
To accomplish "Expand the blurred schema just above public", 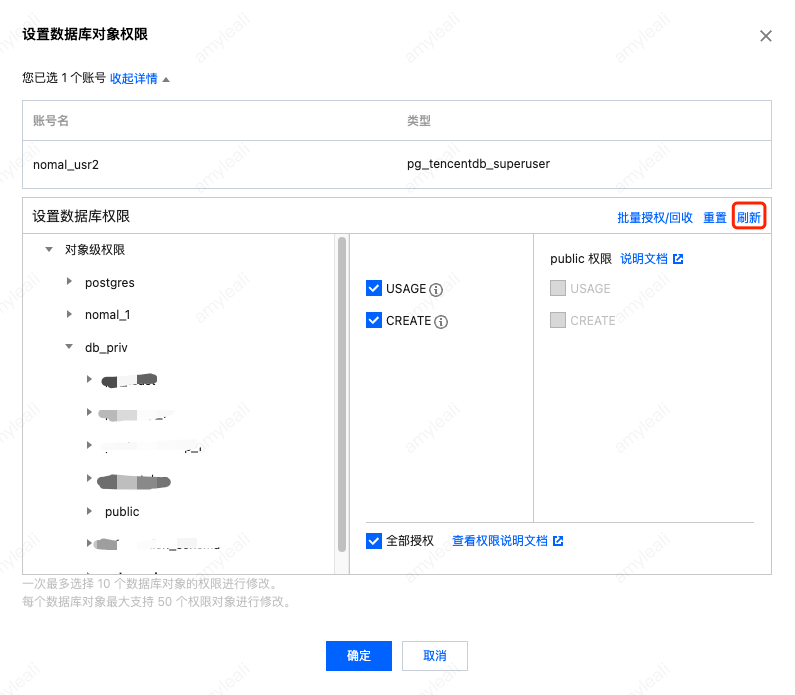I will (x=89, y=478).
